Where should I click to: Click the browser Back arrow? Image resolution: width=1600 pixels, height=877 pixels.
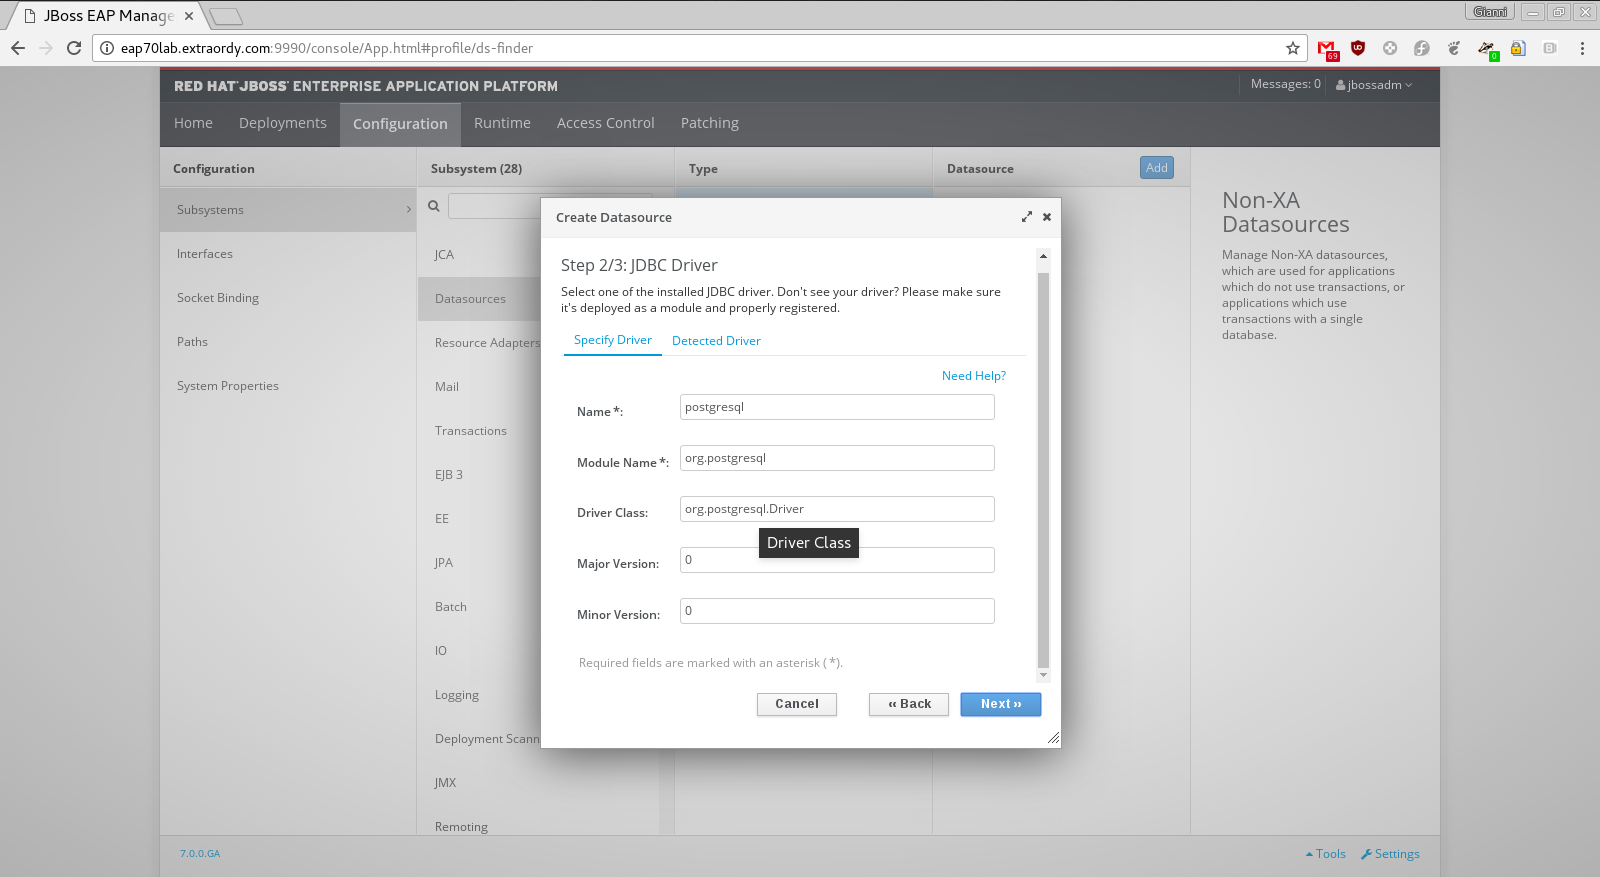18,48
